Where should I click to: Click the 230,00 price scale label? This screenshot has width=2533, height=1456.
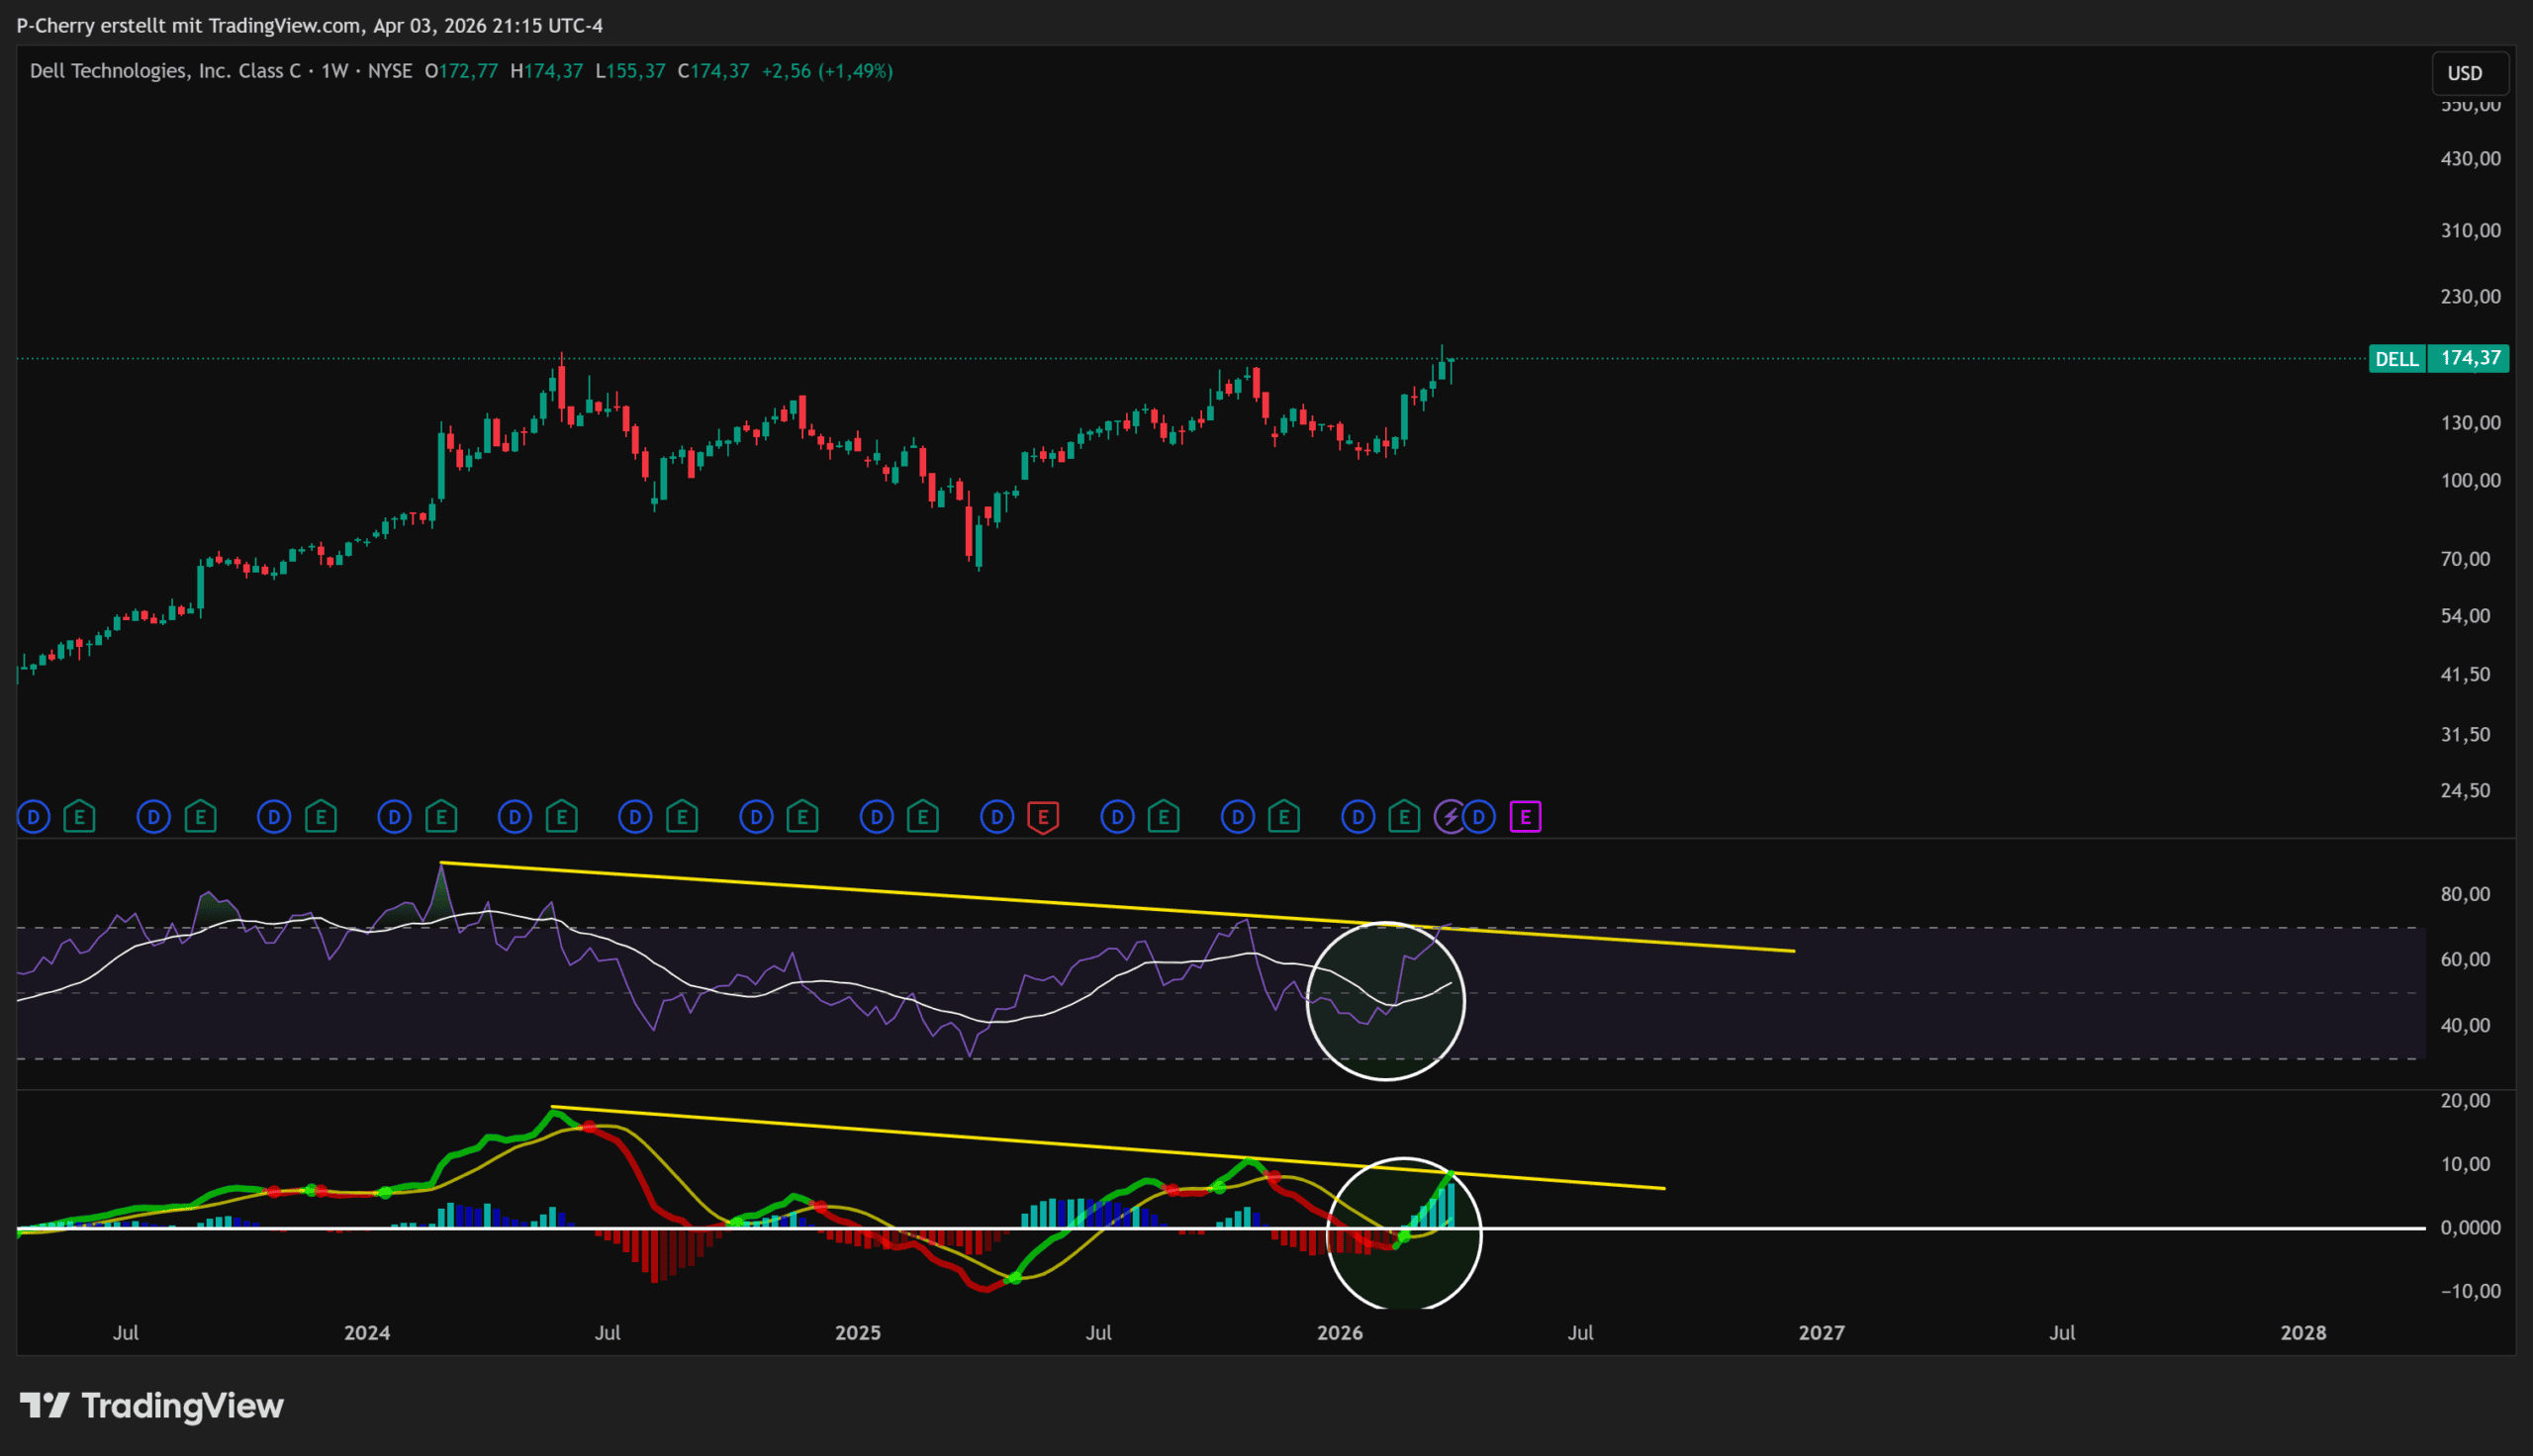2470,296
